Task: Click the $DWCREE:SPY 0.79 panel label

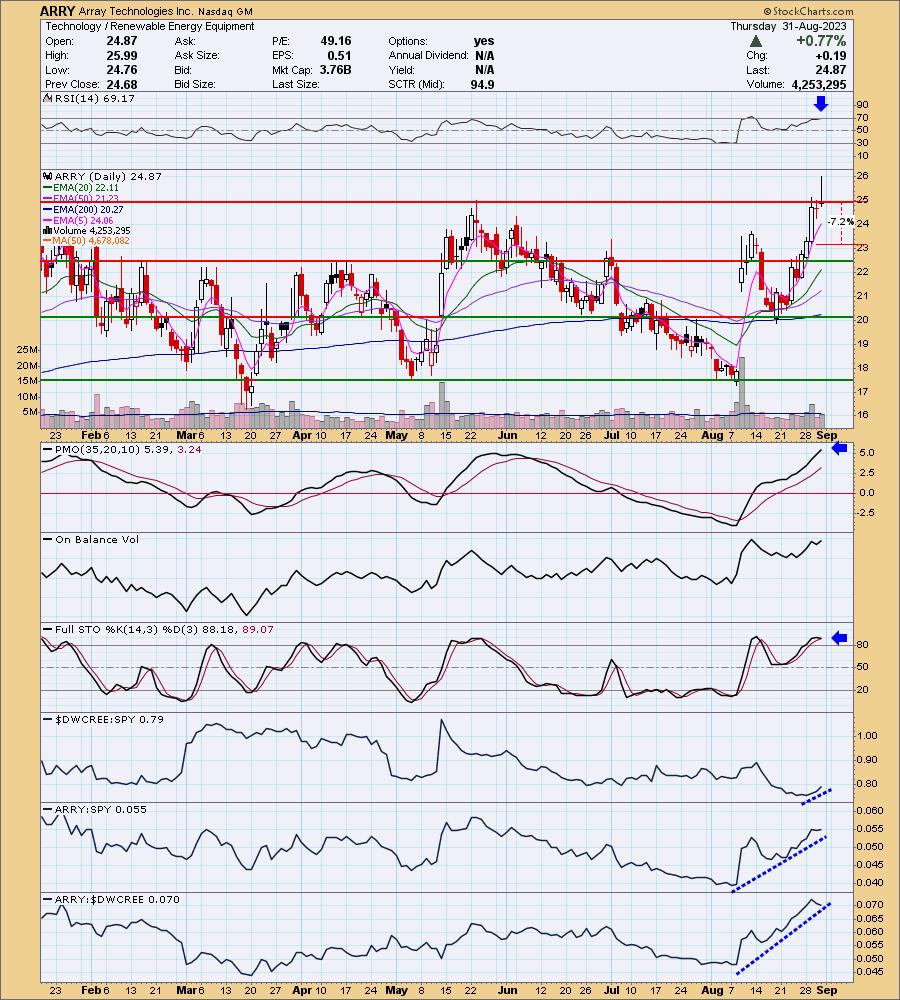Action: tap(109, 719)
